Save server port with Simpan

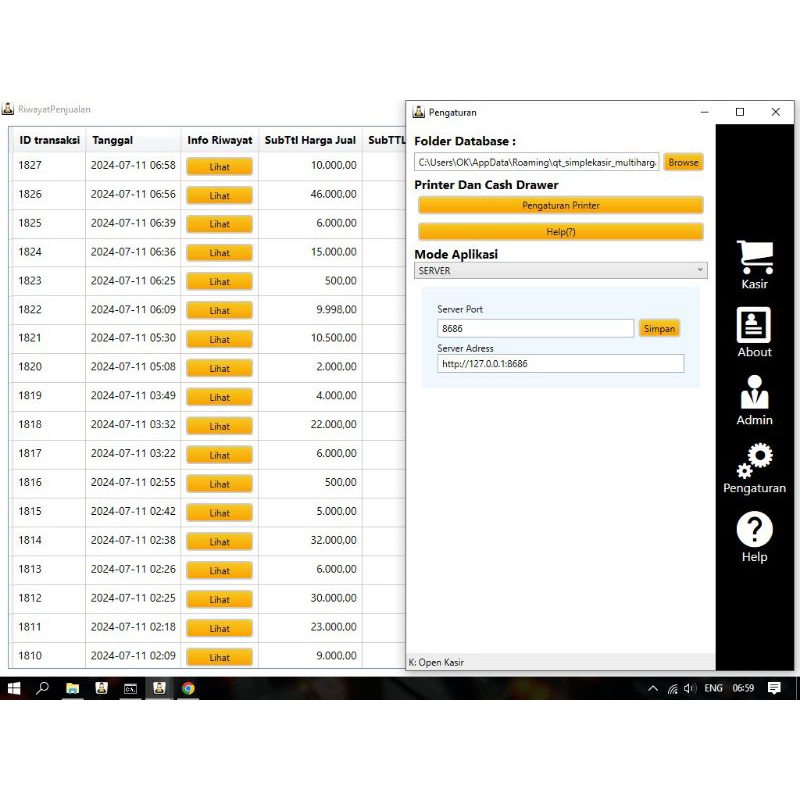(x=659, y=328)
